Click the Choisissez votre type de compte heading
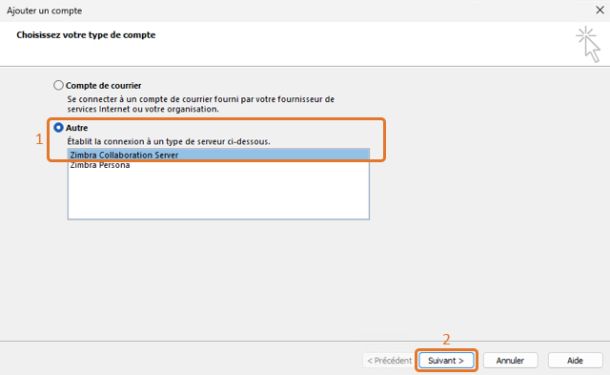Screen dimensions: 610x375 pyautogui.click(x=86, y=35)
